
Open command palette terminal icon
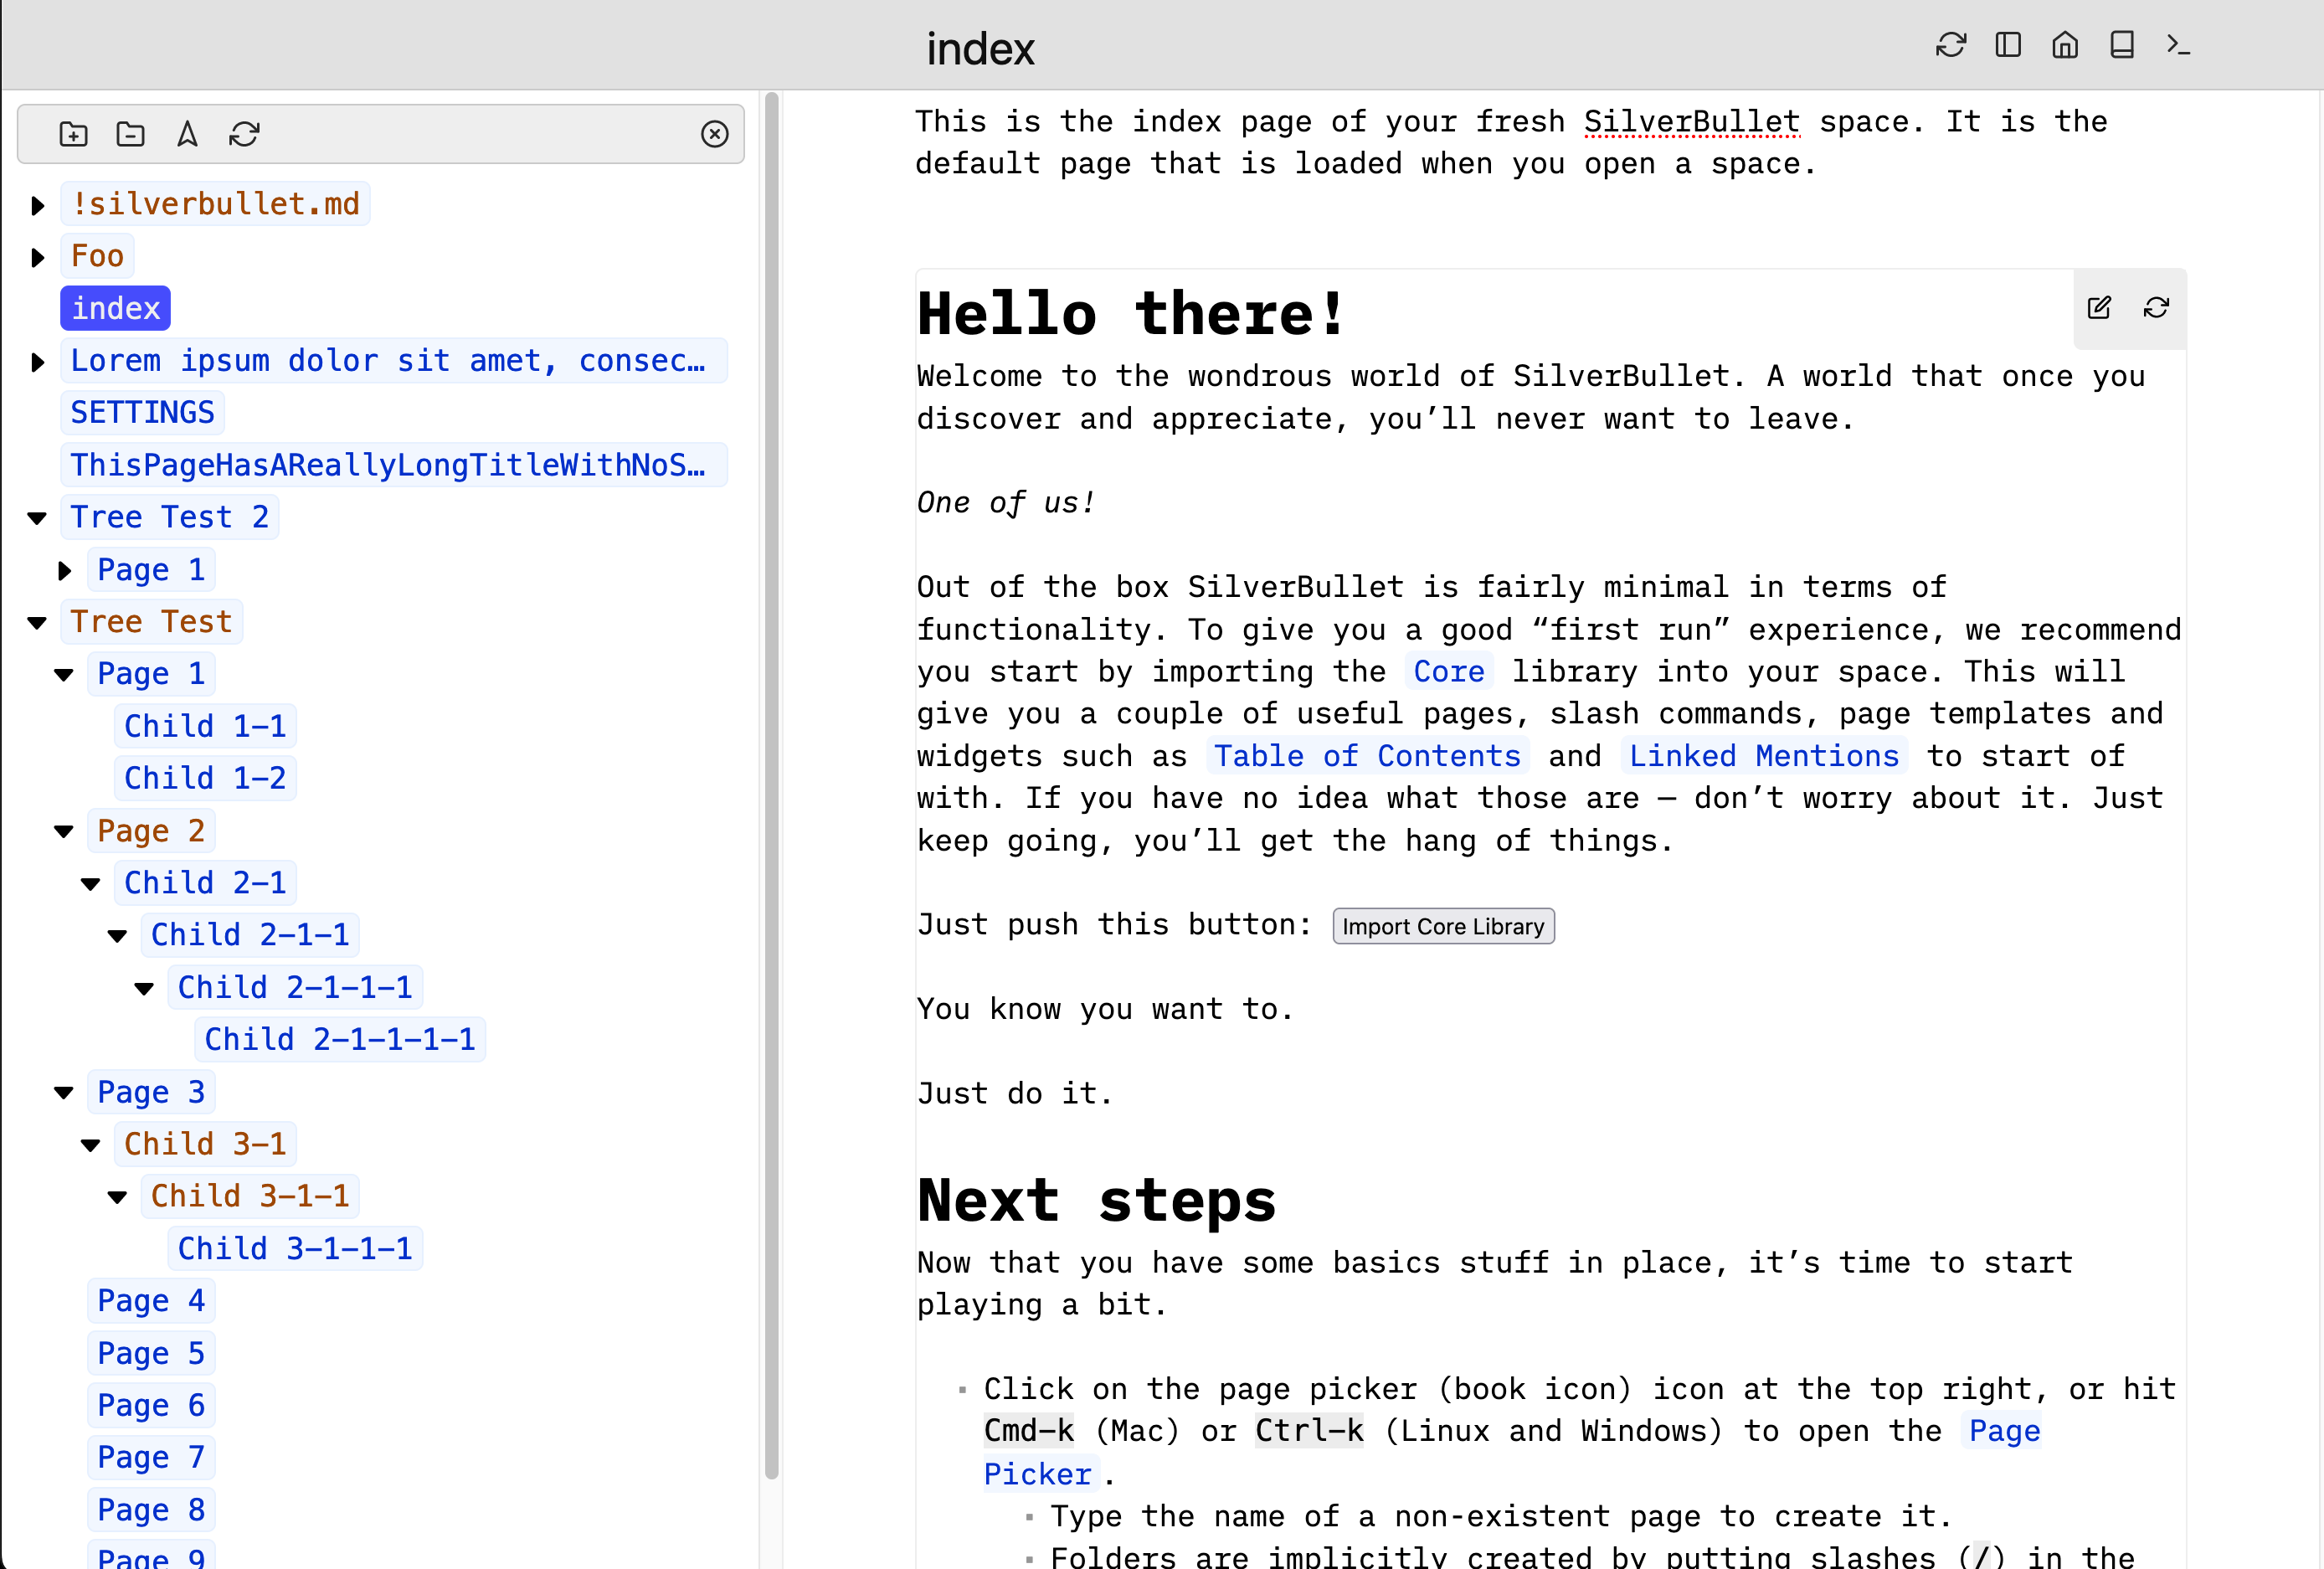(2178, 45)
